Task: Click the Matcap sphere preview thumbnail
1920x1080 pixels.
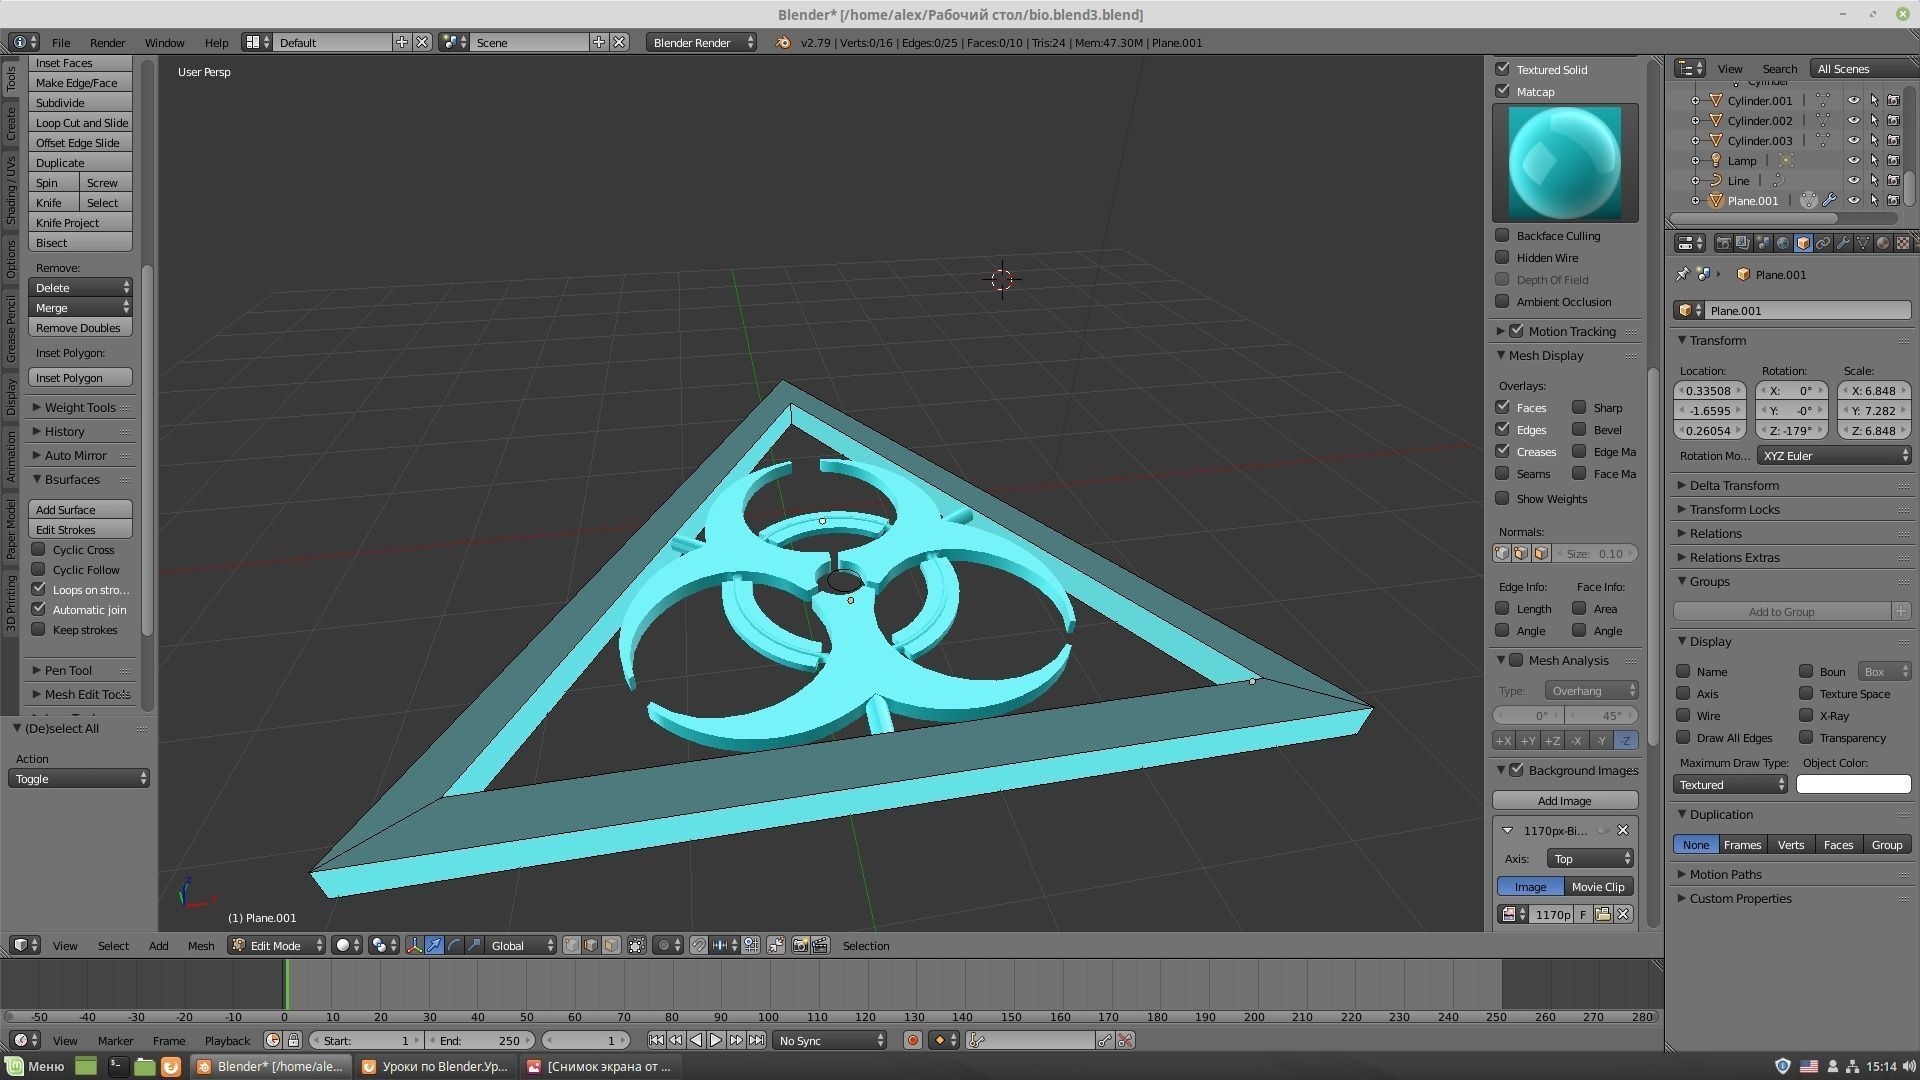Action: 1564,162
